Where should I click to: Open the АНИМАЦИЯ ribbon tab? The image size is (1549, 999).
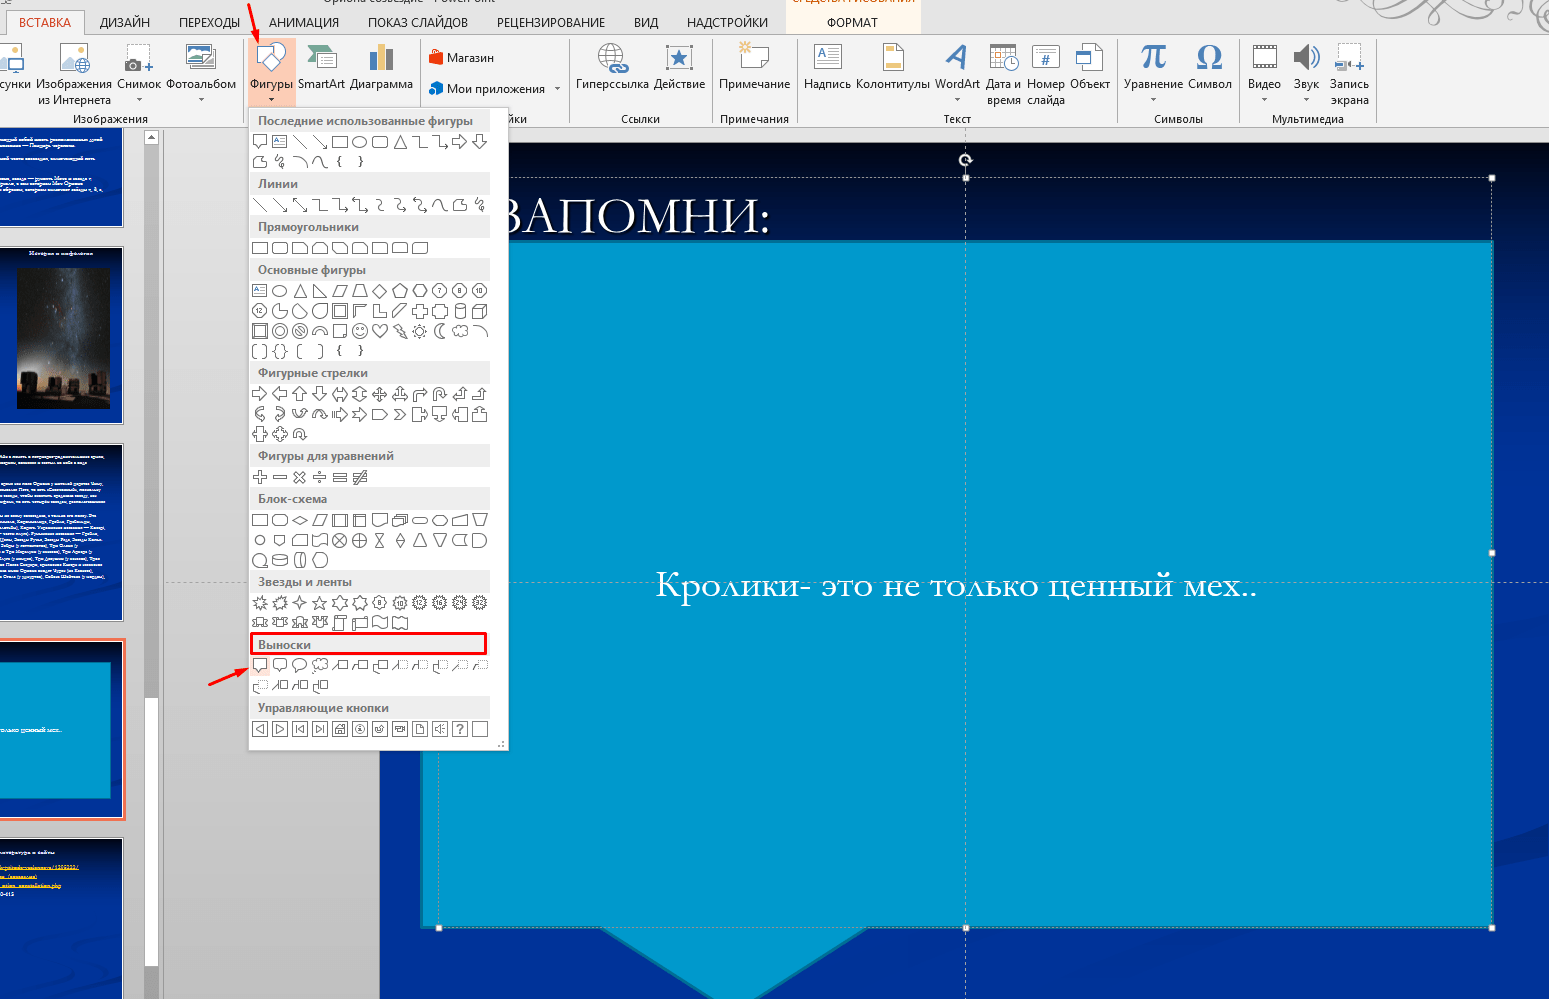(304, 22)
